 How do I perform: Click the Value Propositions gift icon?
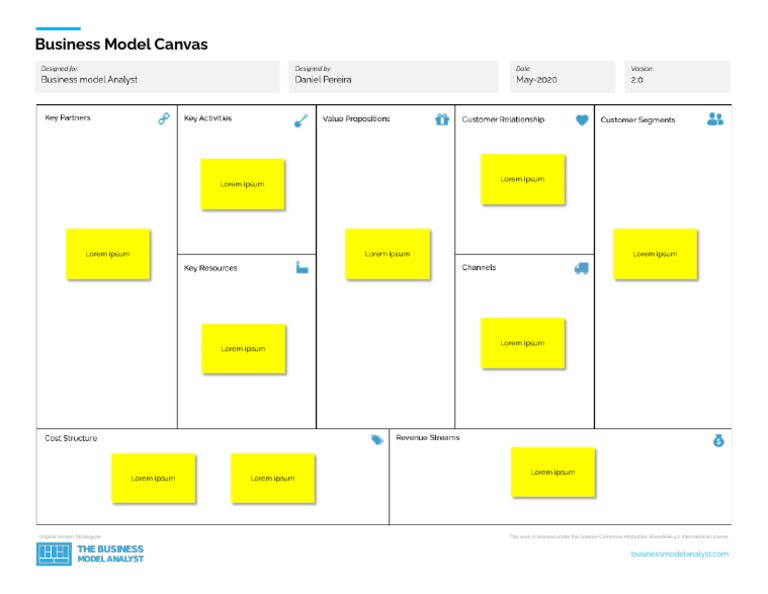(441, 120)
